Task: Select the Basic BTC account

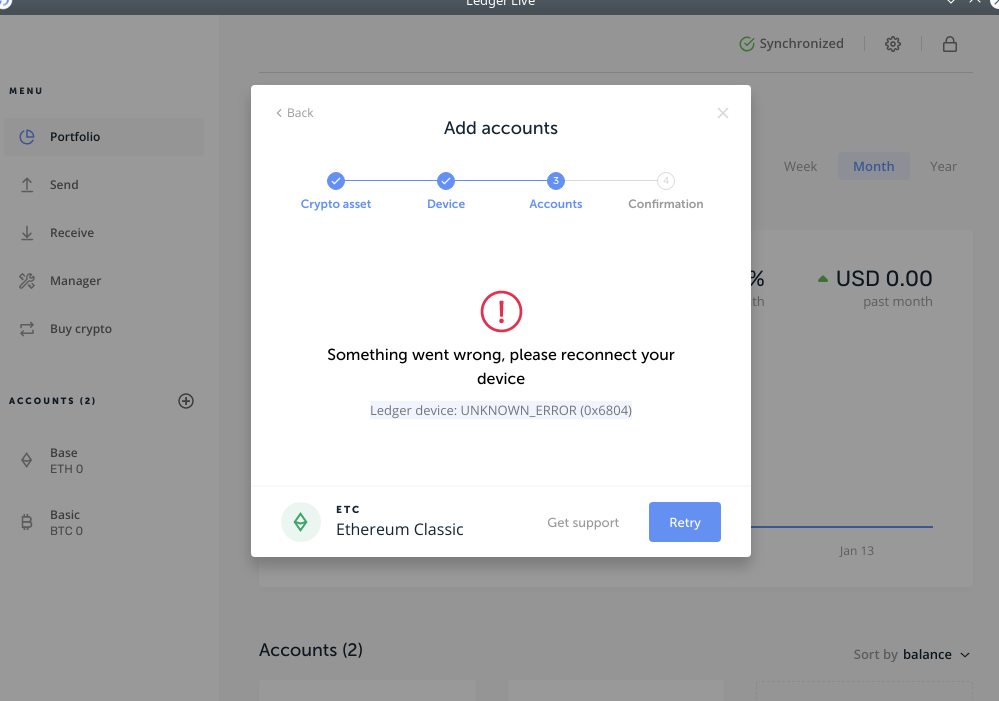Action: click(x=64, y=522)
